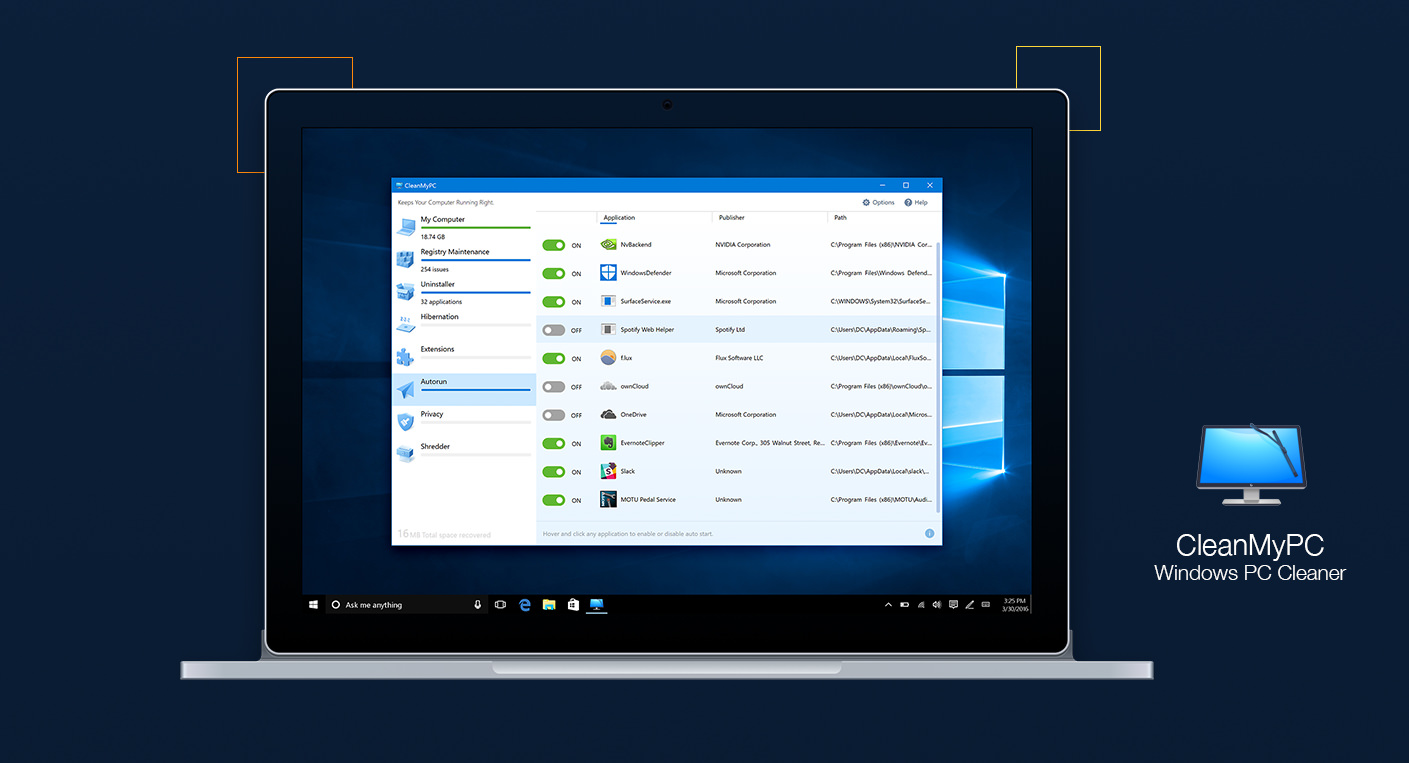1409x763 pixels.
Task: Open the Extensions puzzle-piece icon
Action: 406,355
